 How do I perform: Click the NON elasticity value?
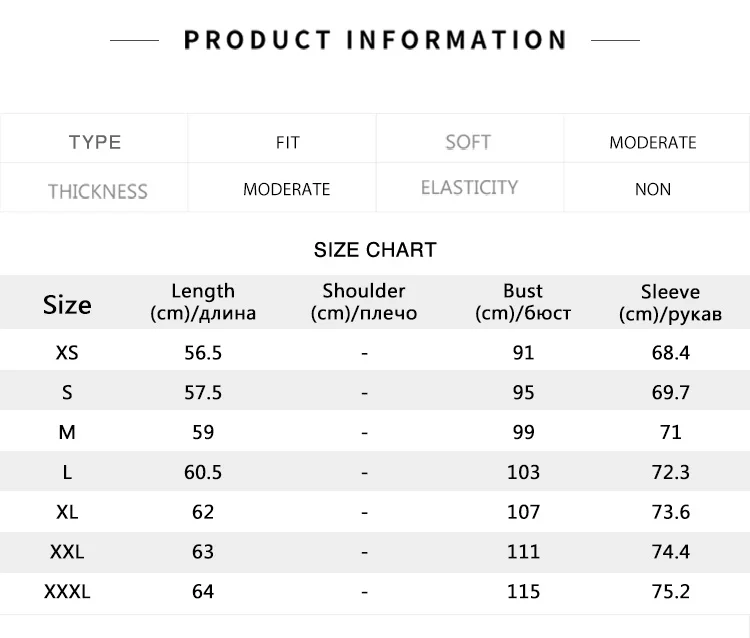[653, 189]
